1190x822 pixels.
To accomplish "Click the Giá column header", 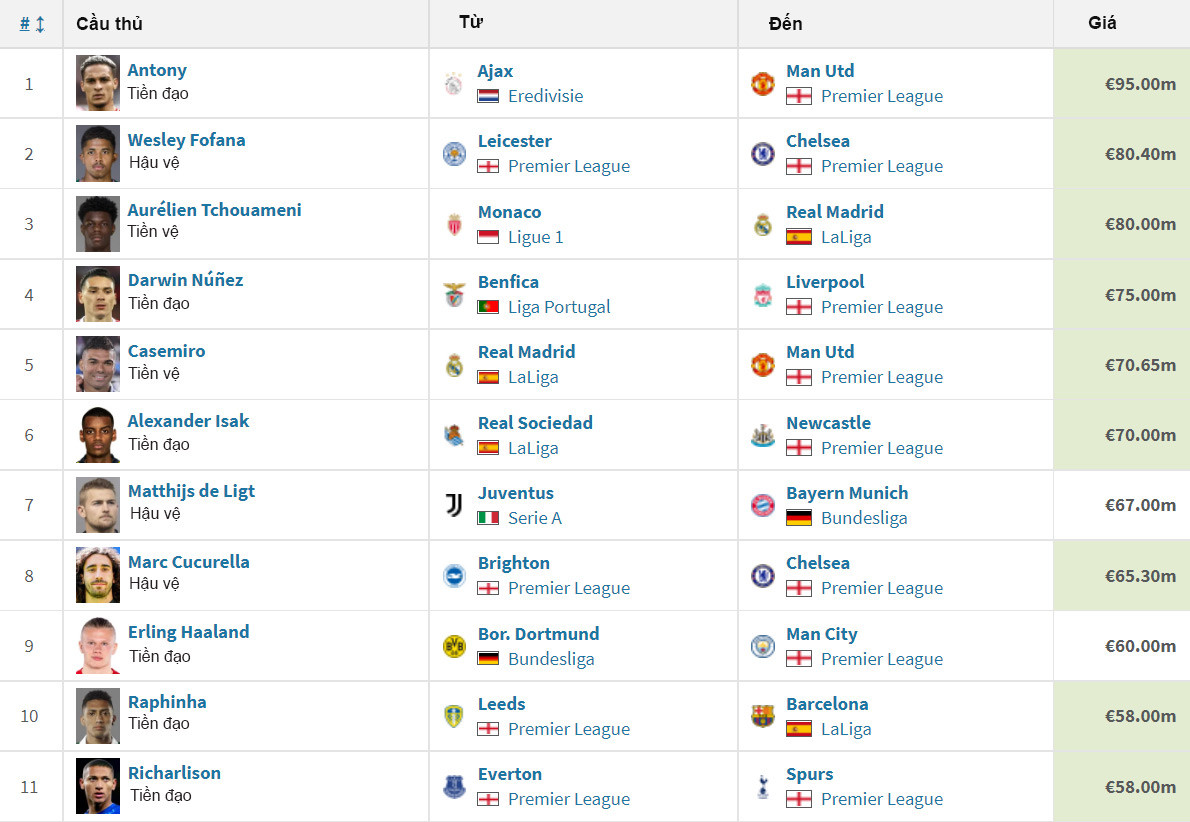I will click(x=1102, y=23).
